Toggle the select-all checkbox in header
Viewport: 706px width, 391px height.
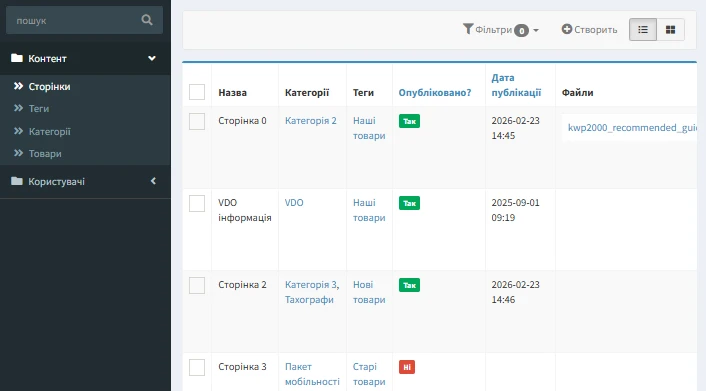click(197, 92)
